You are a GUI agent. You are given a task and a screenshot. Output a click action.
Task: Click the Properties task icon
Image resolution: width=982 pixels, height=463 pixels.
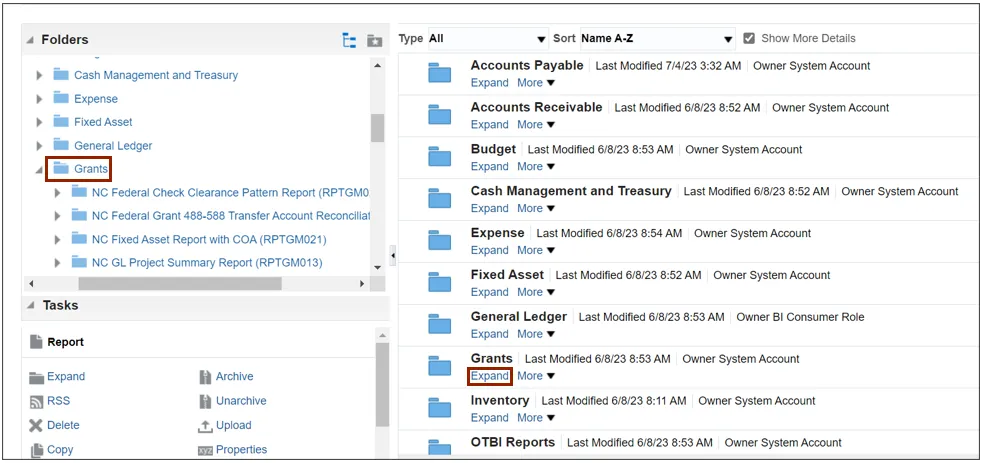click(x=206, y=450)
